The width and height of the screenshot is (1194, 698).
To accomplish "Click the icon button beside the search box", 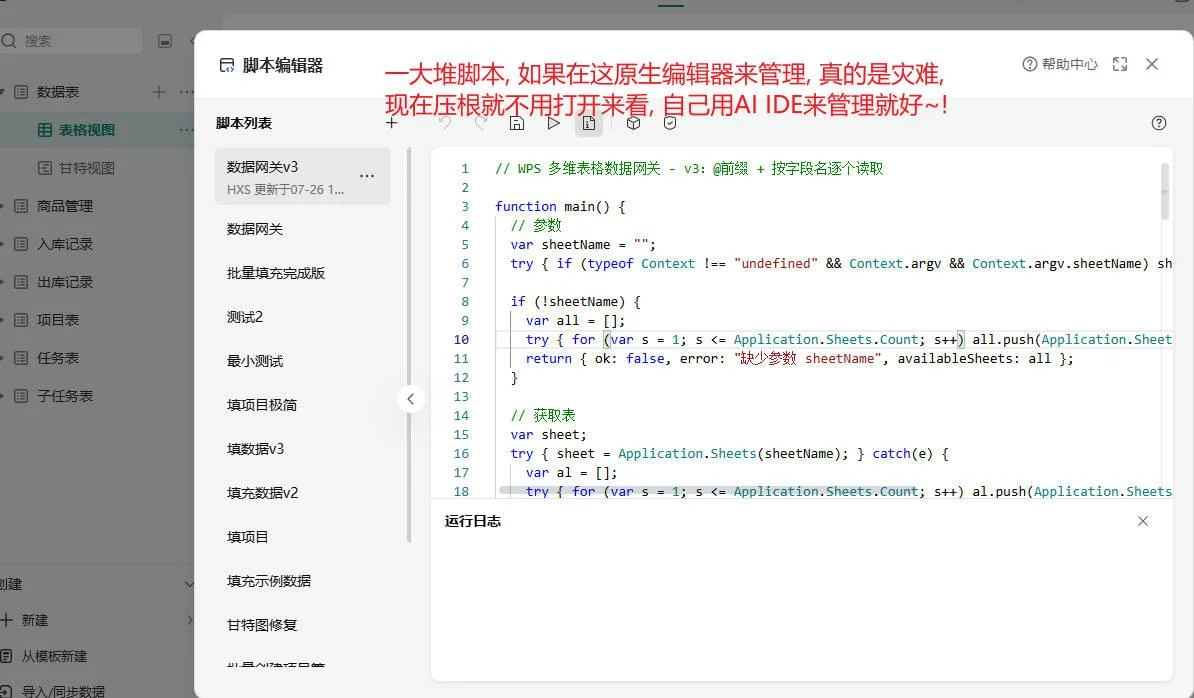I will click(x=164, y=41).
